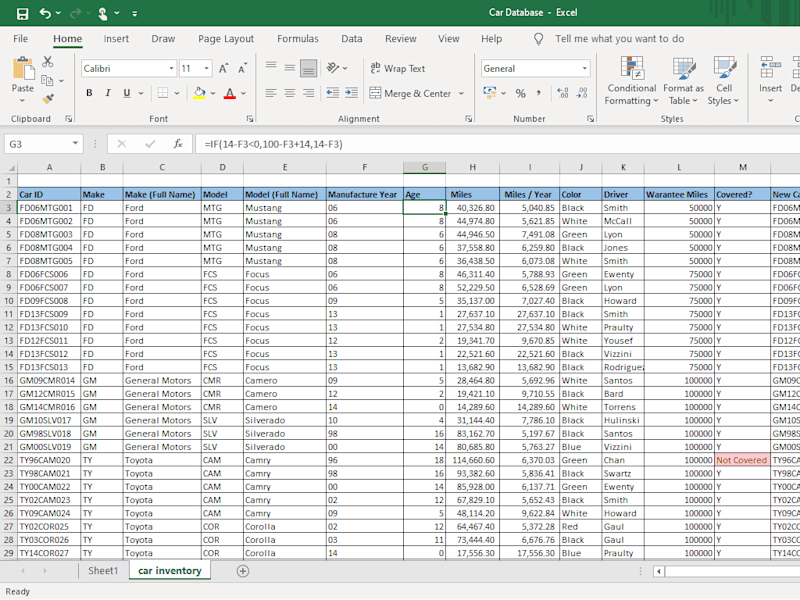Image resolution: width=800 pixels, height=600 pixels.
Task: Apply the fill color bucket
Action: click(x=199, y=93)
